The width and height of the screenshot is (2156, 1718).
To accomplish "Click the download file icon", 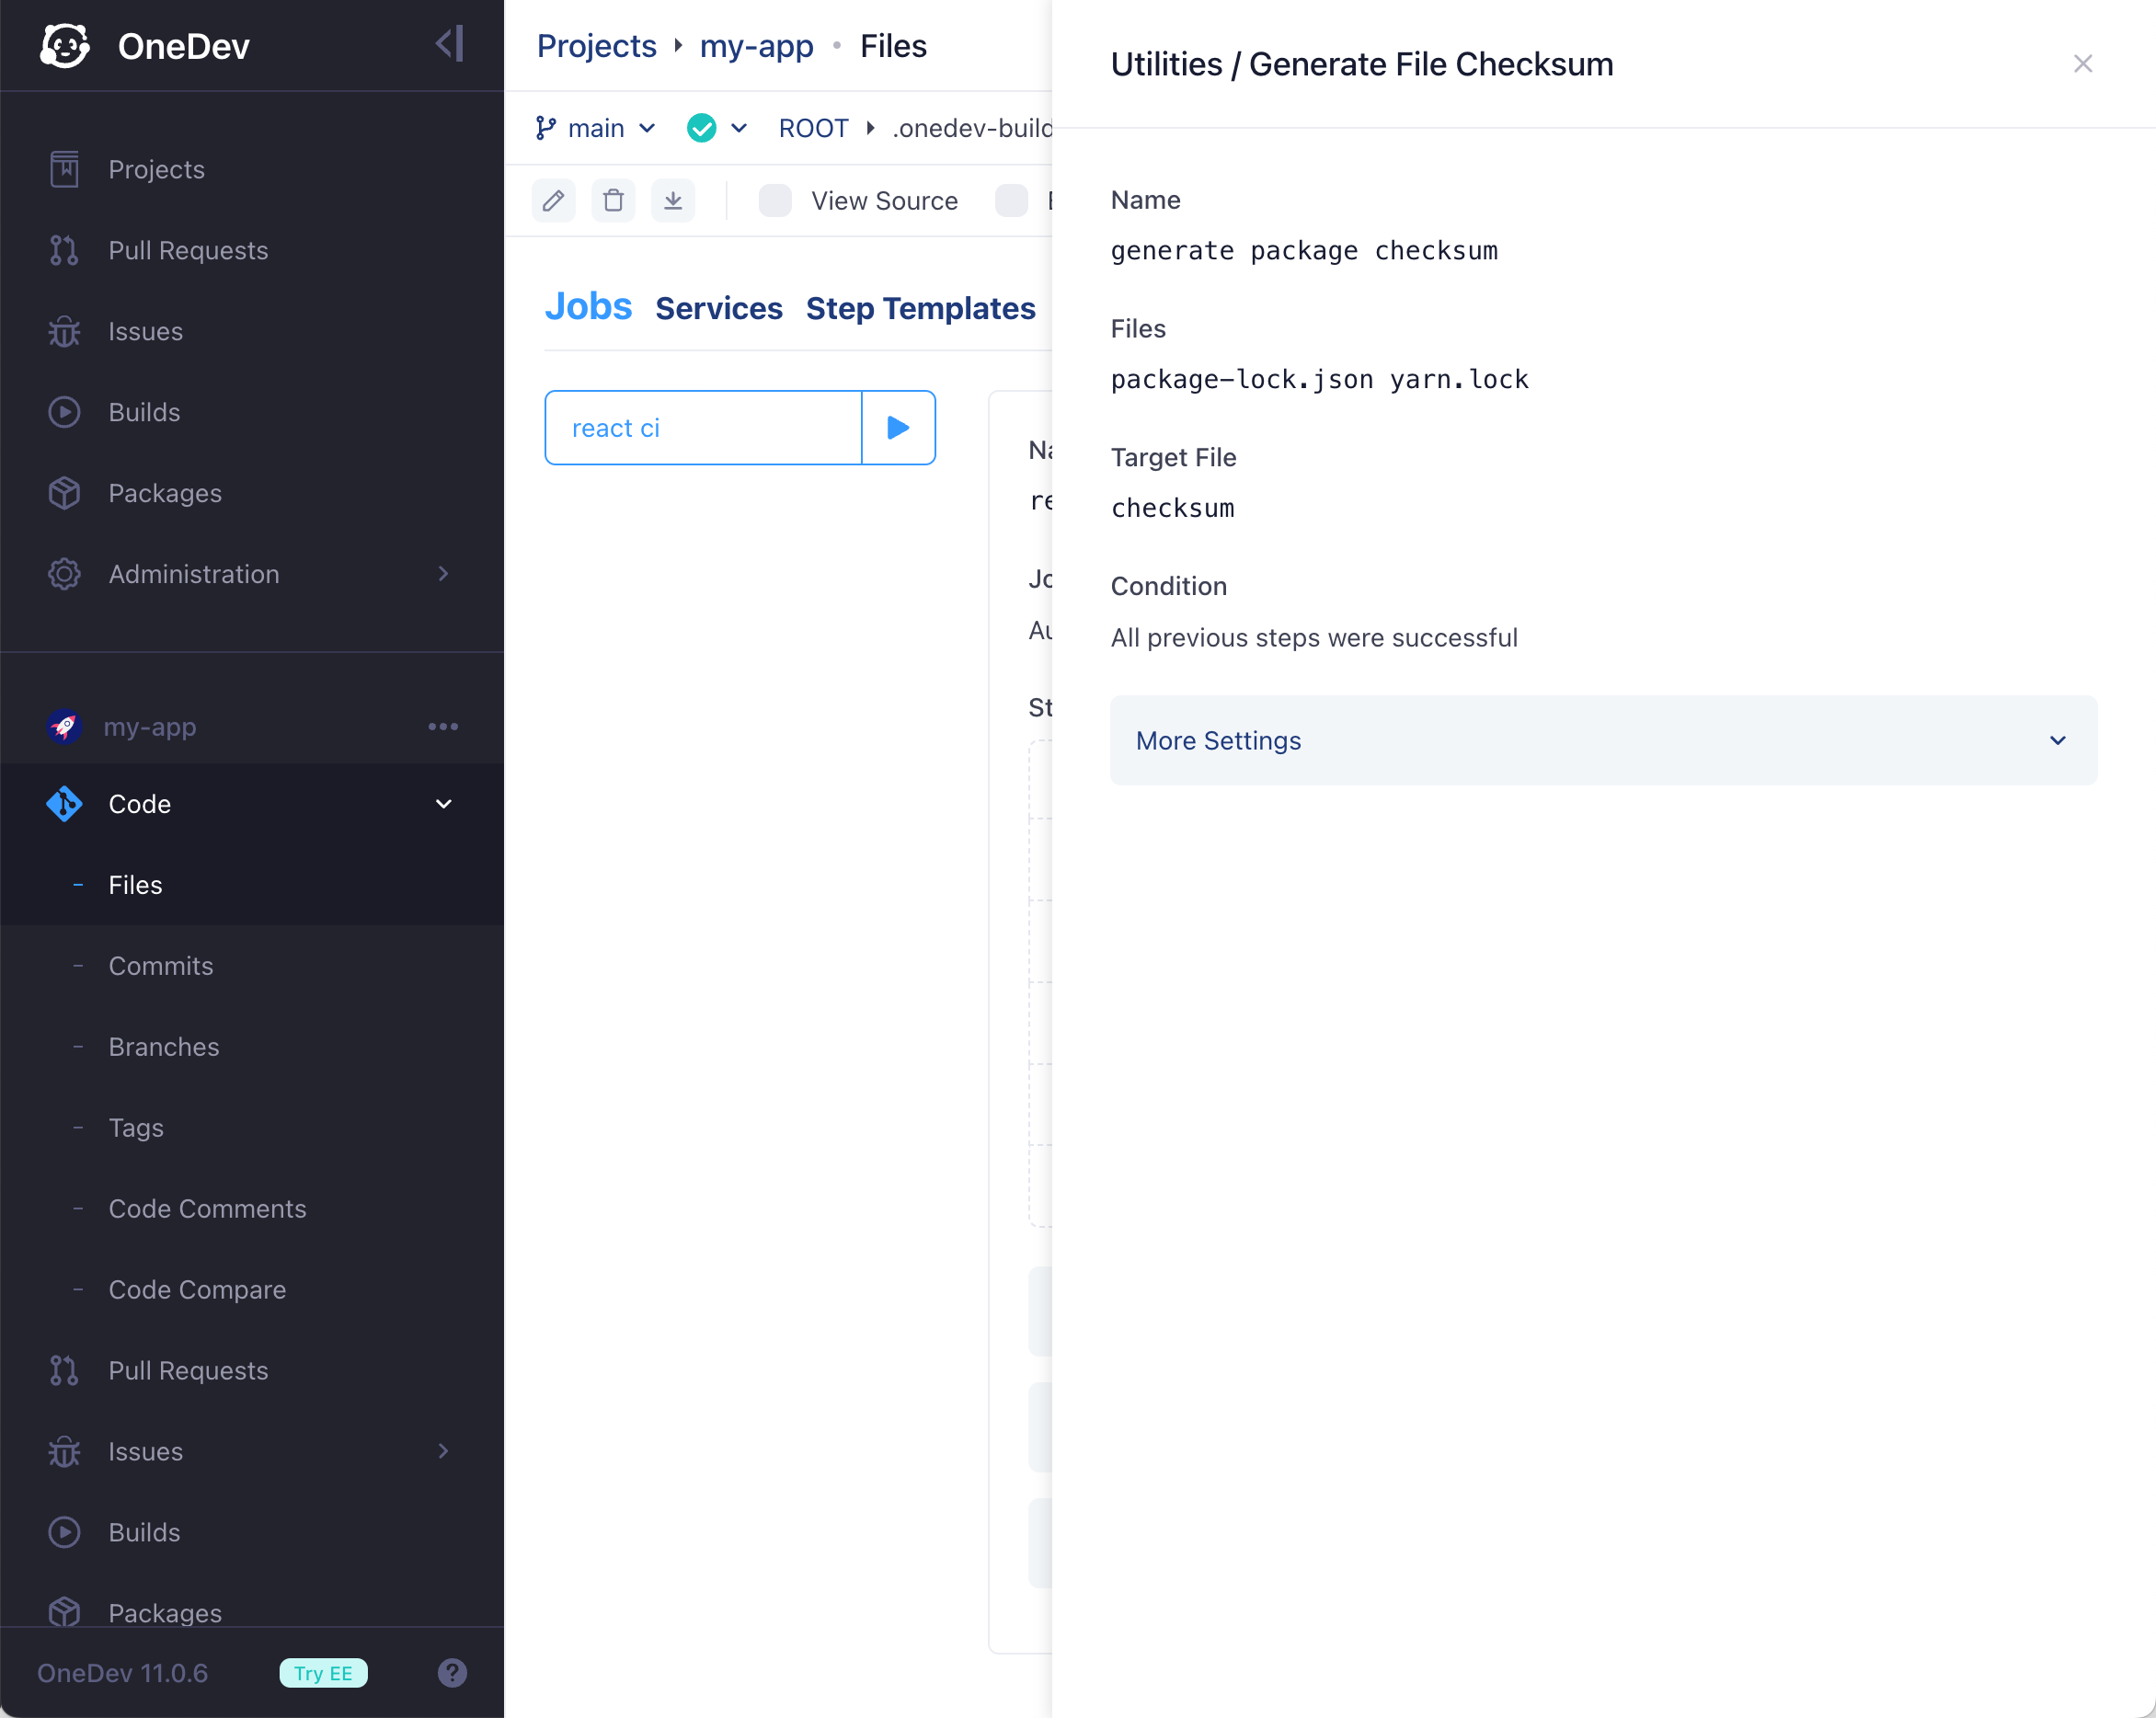I will click(x=673, y=201).
